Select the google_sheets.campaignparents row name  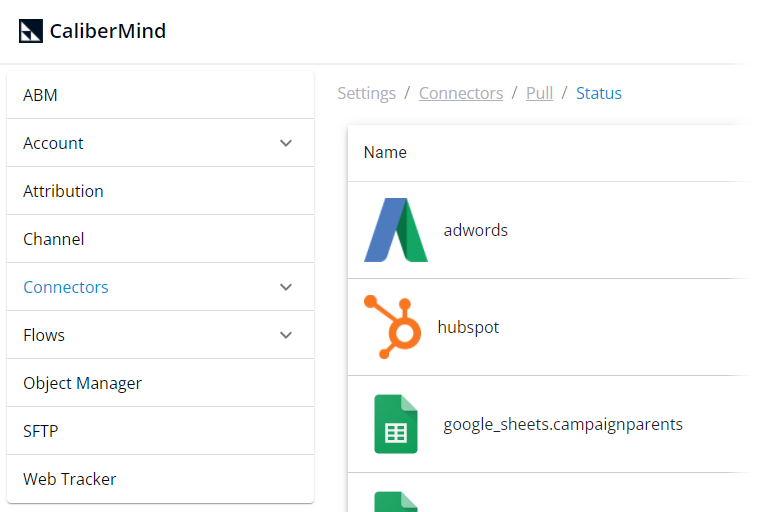563,424
